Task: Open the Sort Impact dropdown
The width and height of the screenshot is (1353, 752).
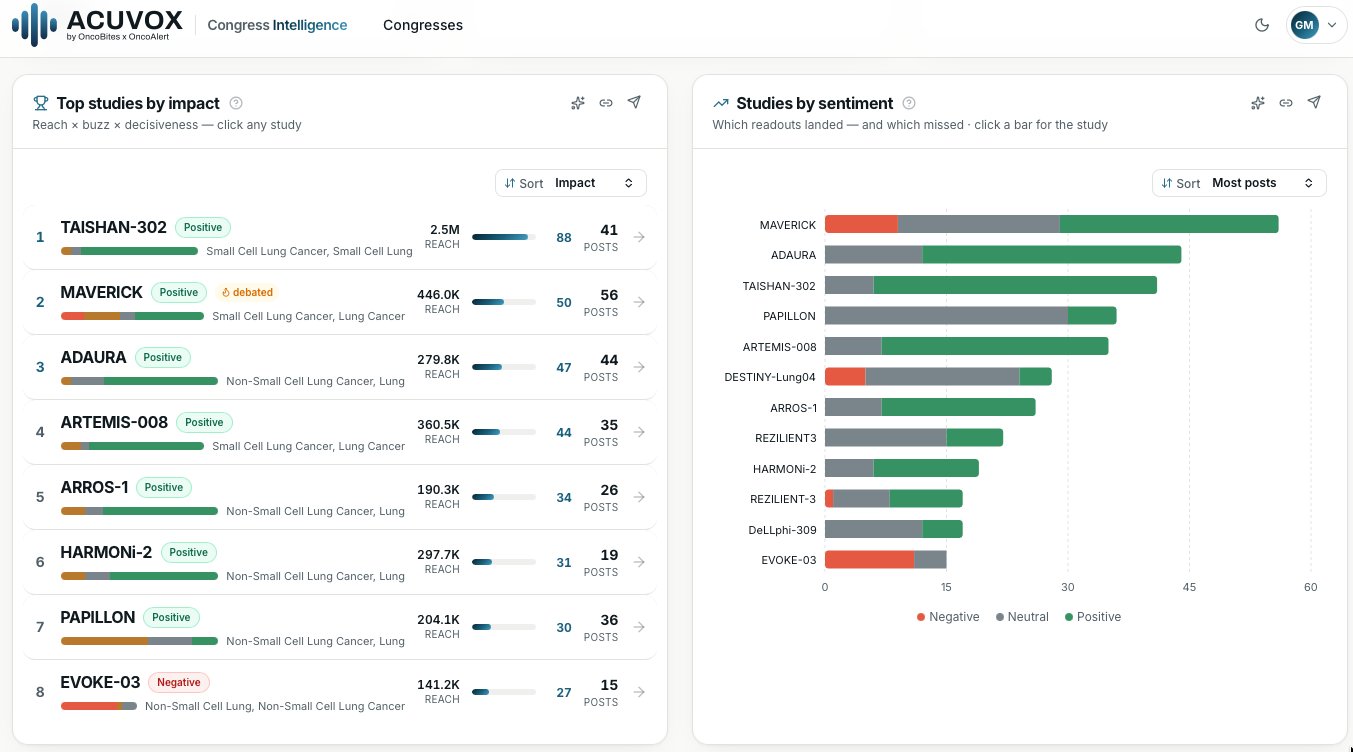Action: click(571, 183)
